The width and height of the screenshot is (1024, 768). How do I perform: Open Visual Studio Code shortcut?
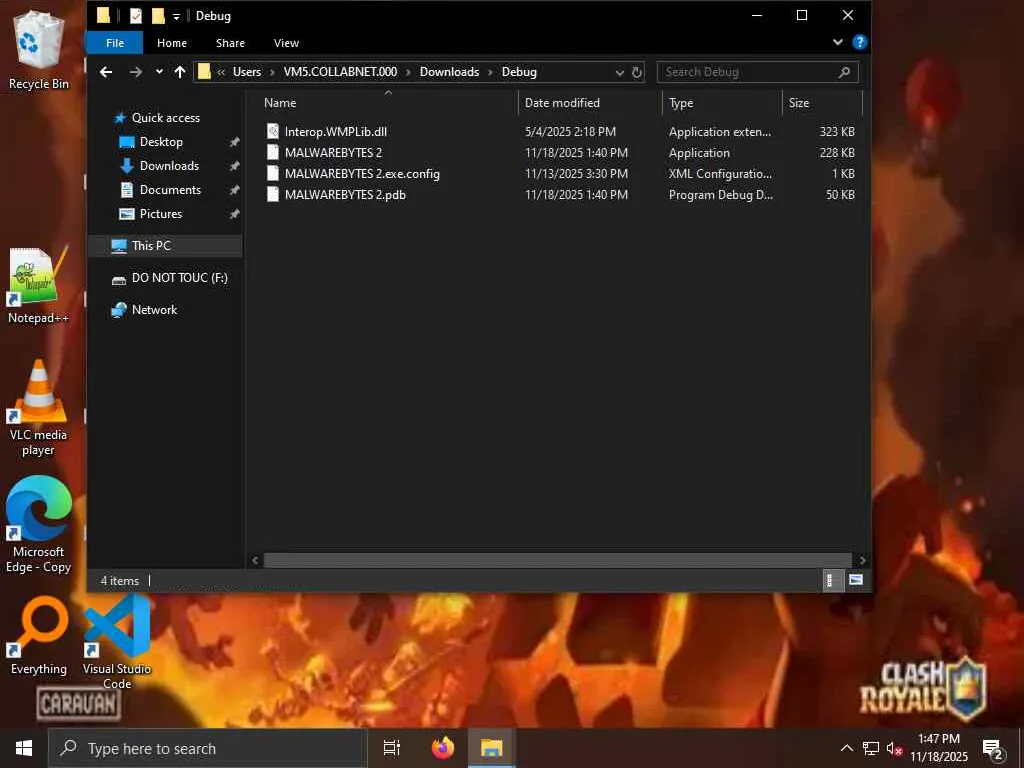117,642
